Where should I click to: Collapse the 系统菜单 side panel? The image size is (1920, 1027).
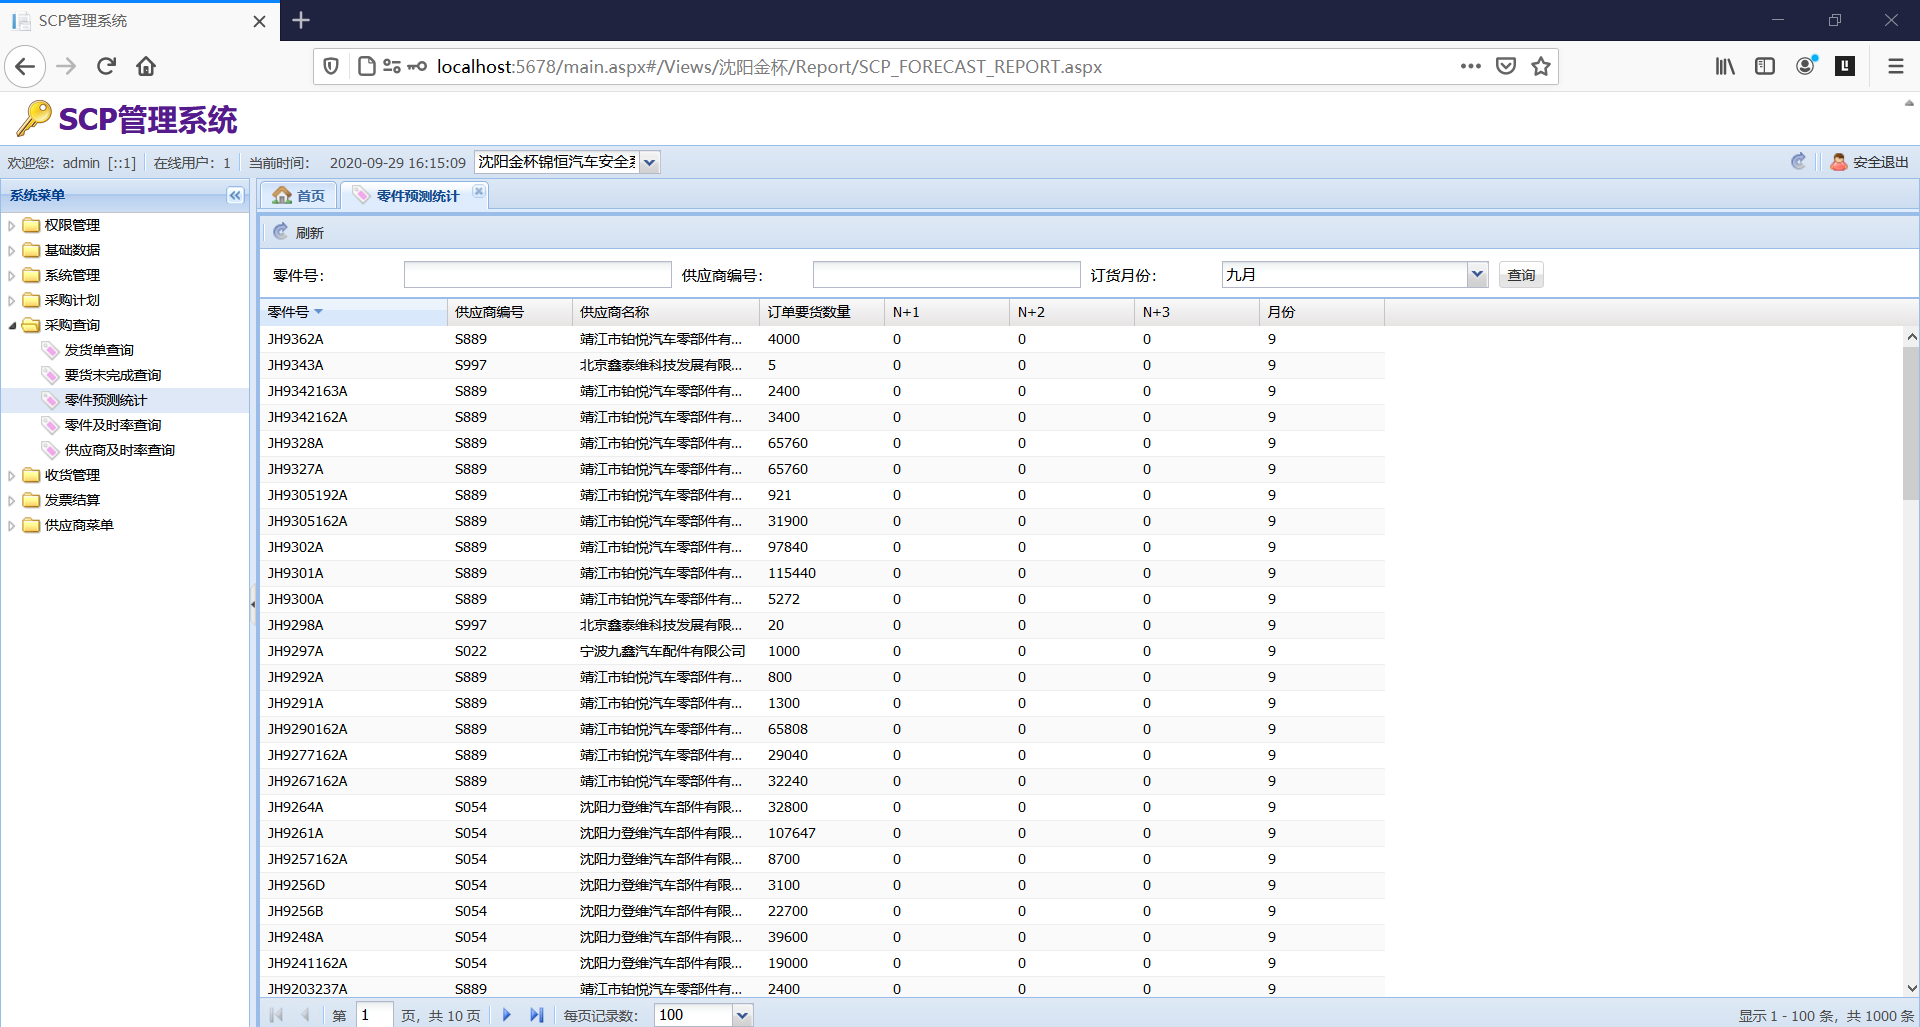click(235, 195)
